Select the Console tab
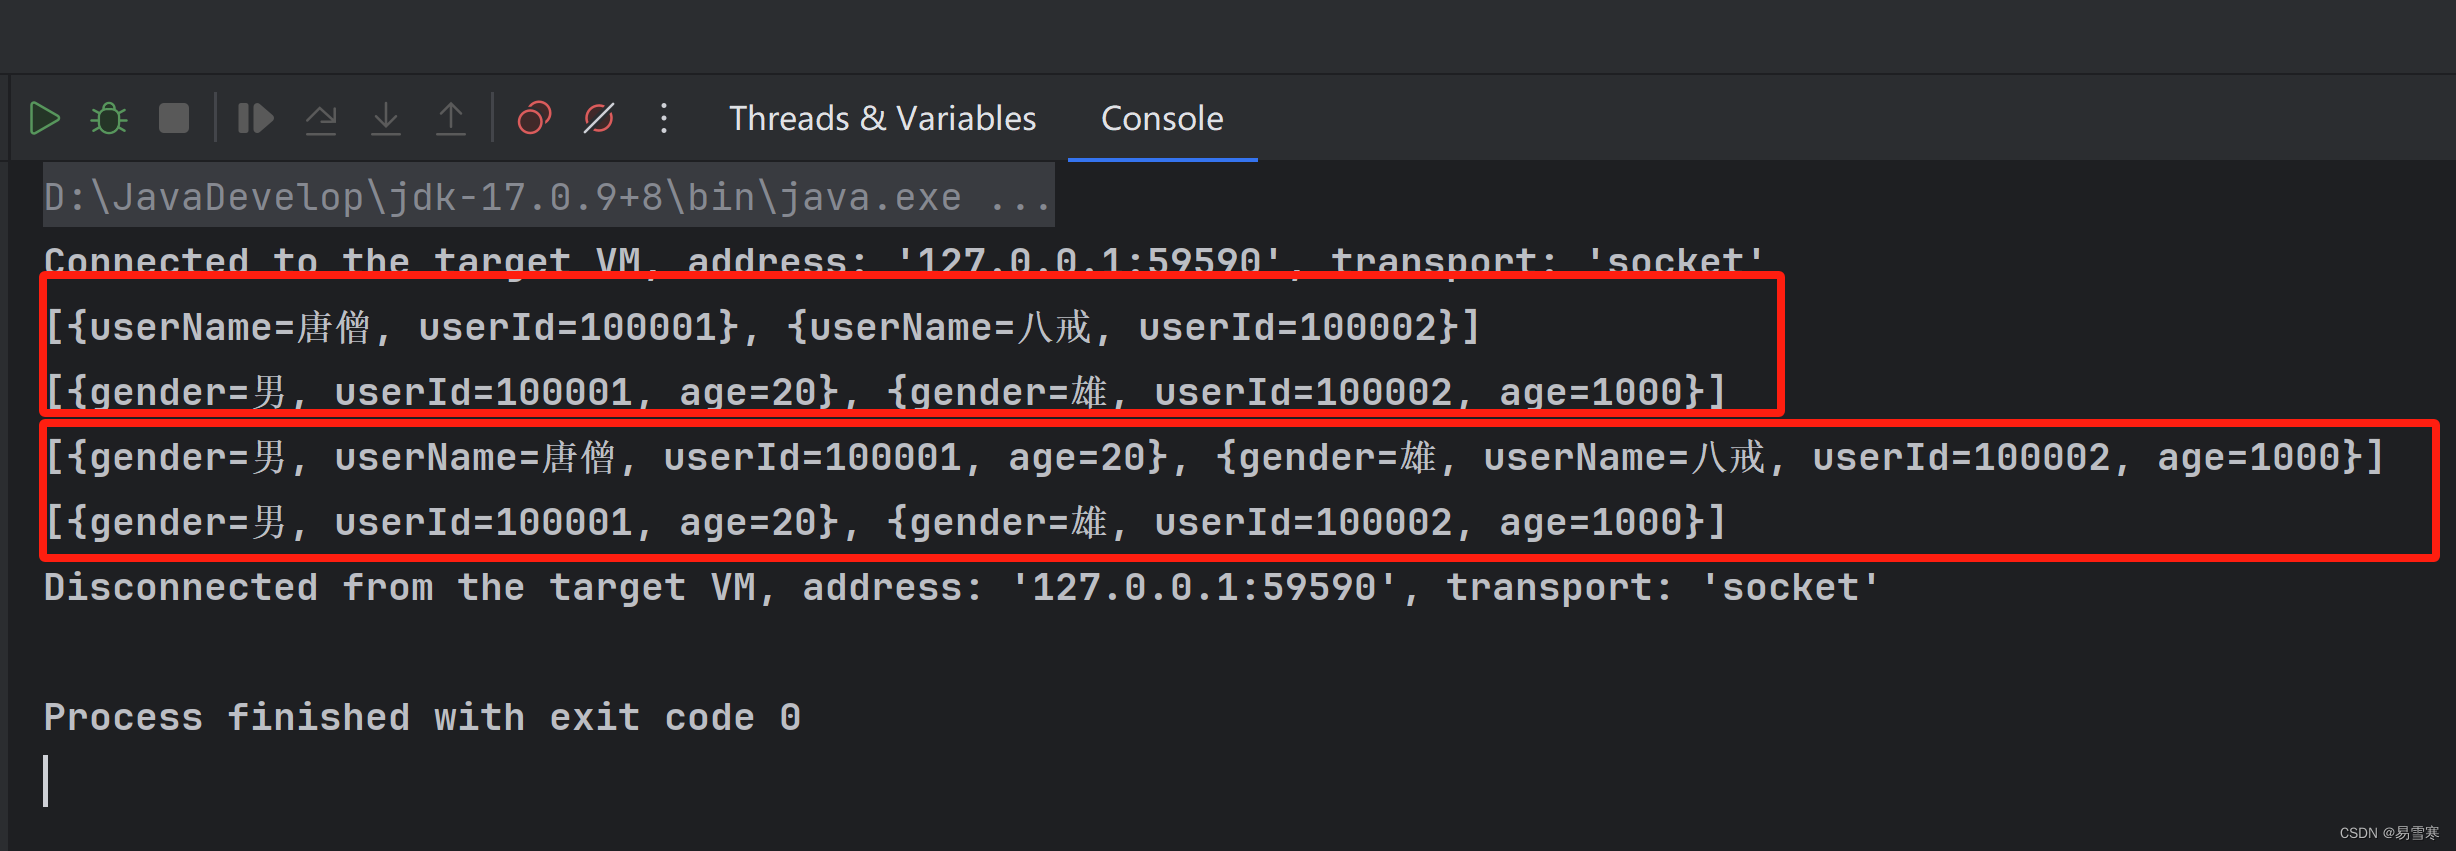Screen dimensions: 2456x851 pos(1162,119)
